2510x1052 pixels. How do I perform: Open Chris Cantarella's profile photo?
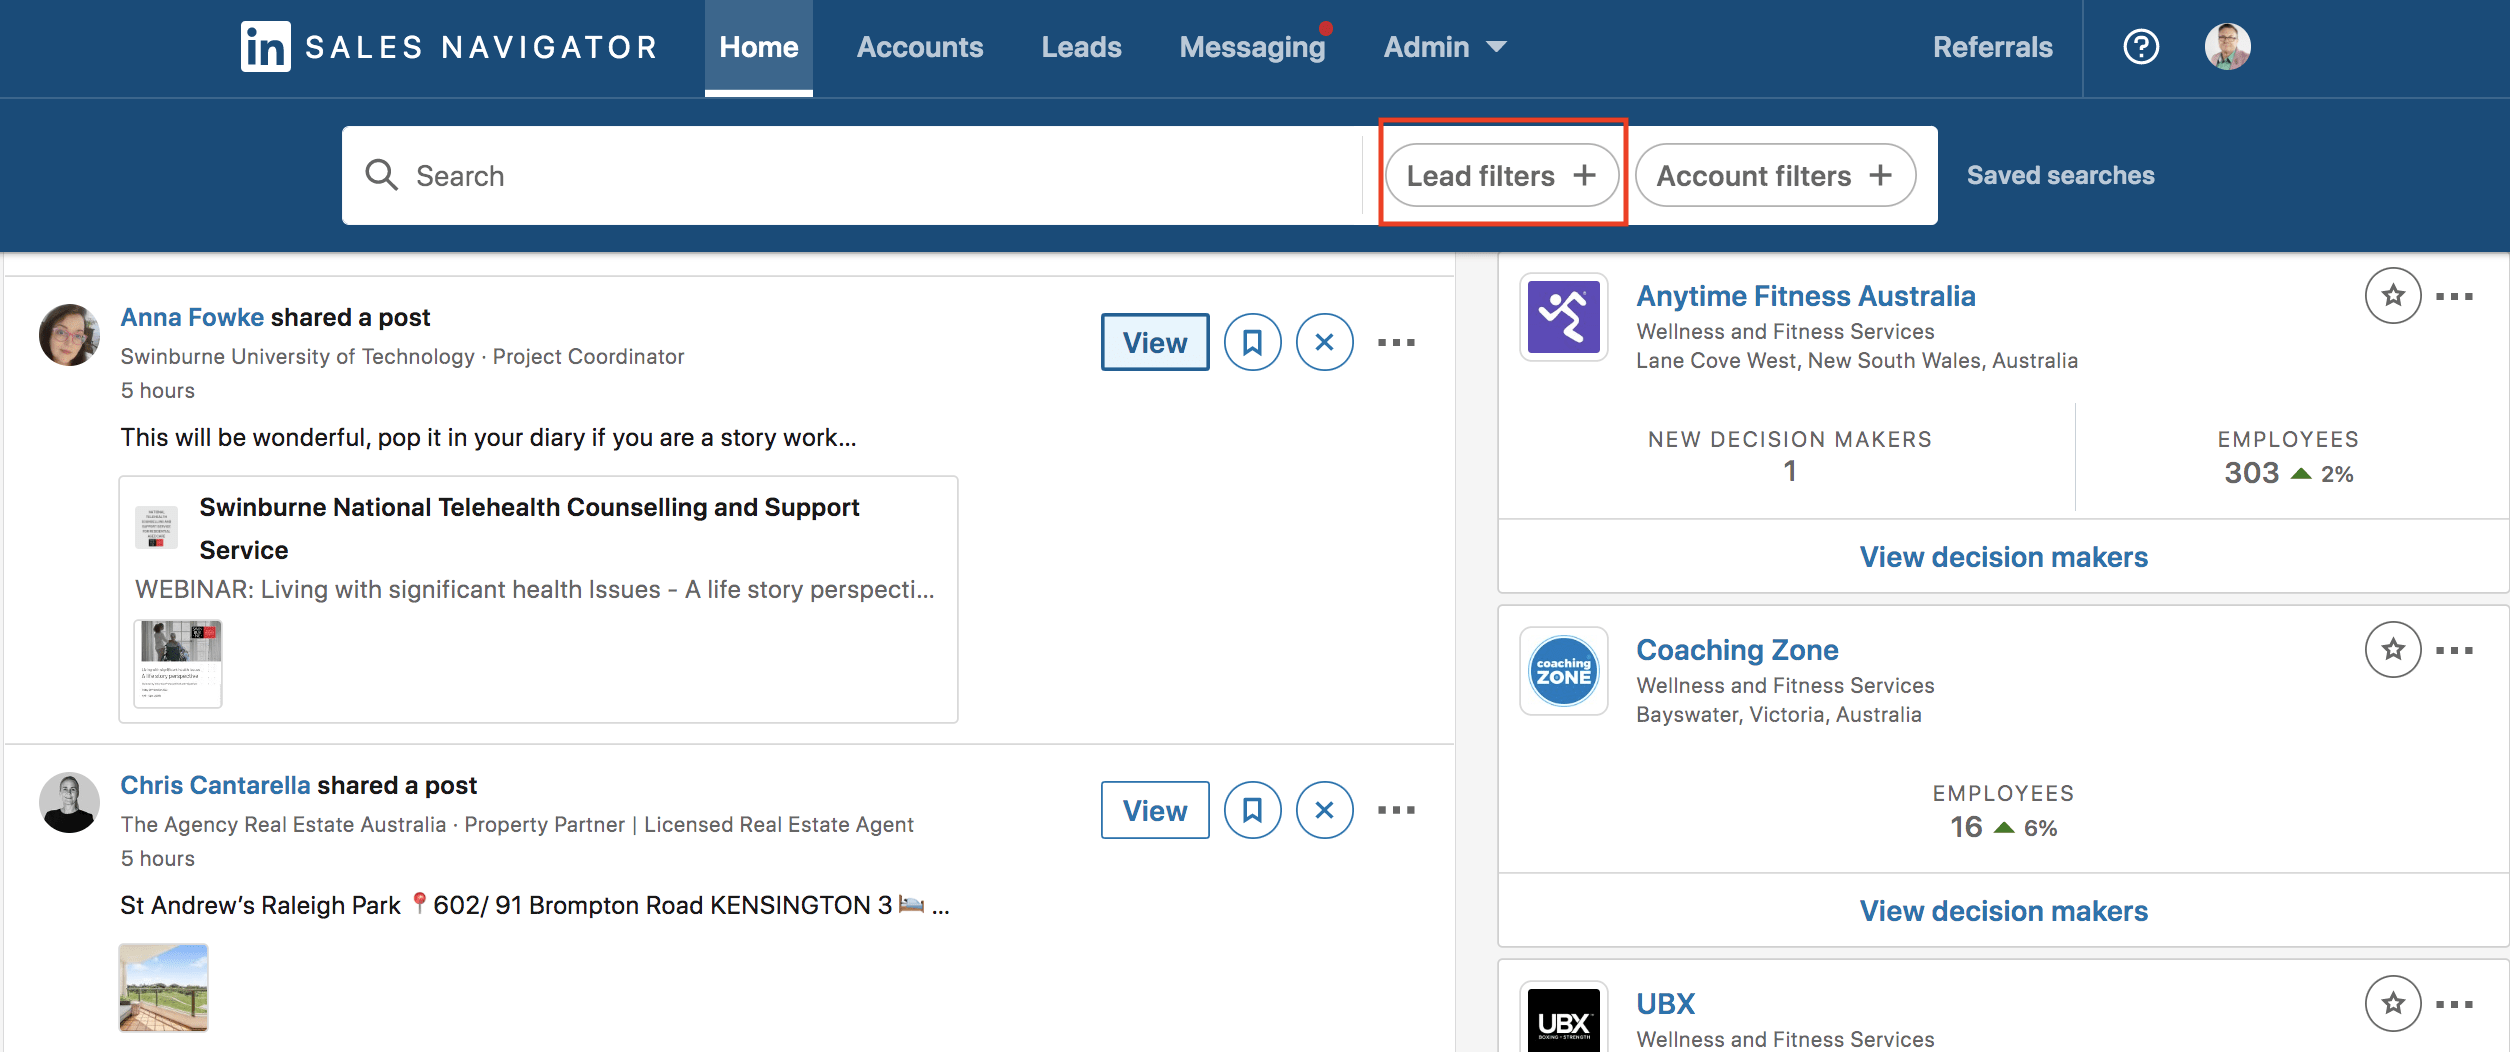69,803
